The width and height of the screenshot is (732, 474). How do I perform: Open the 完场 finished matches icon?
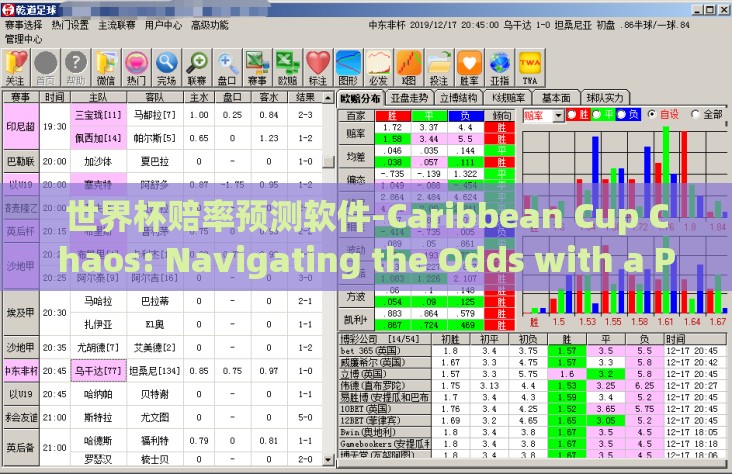point(167,68)
